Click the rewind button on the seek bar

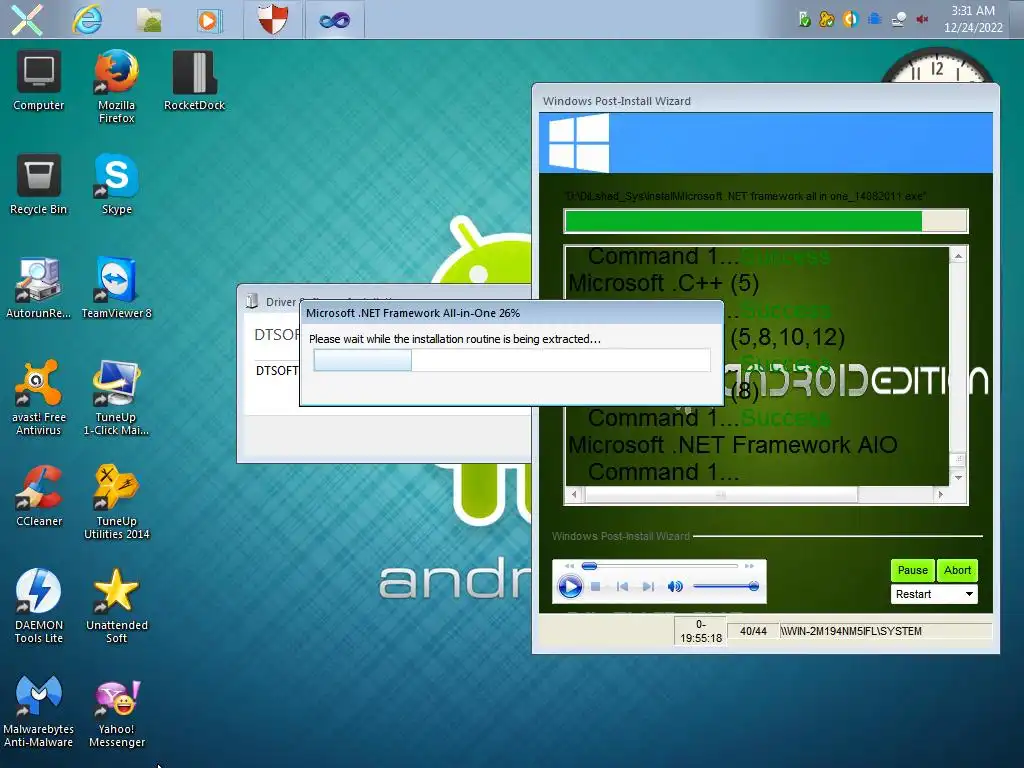(569, 566)
